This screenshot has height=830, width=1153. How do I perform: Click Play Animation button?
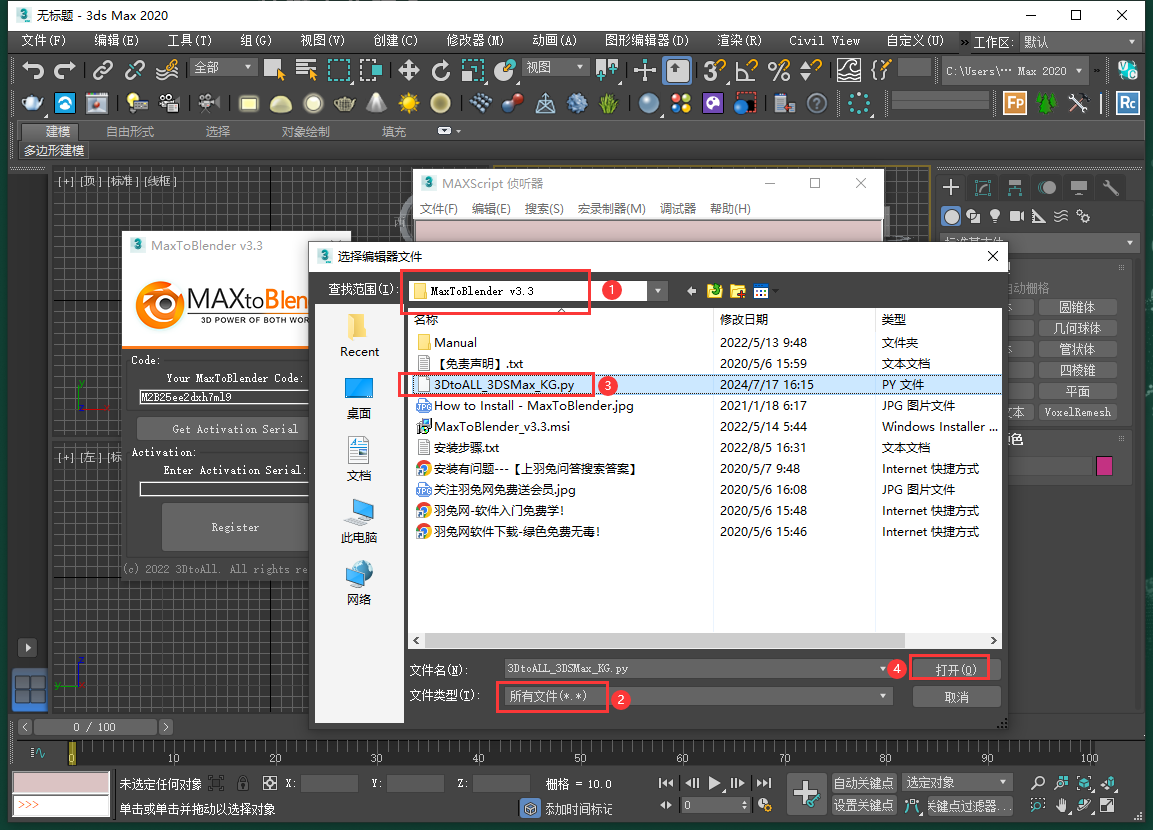[x=714, y=783]
